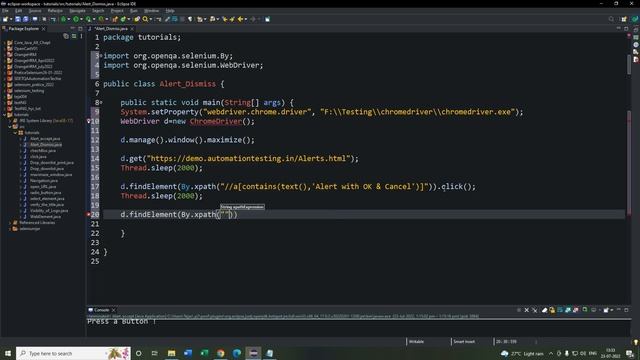The width and height of the screenshot is (640, 360).
Task: Open the Window menu
Action: coord(151,11)
